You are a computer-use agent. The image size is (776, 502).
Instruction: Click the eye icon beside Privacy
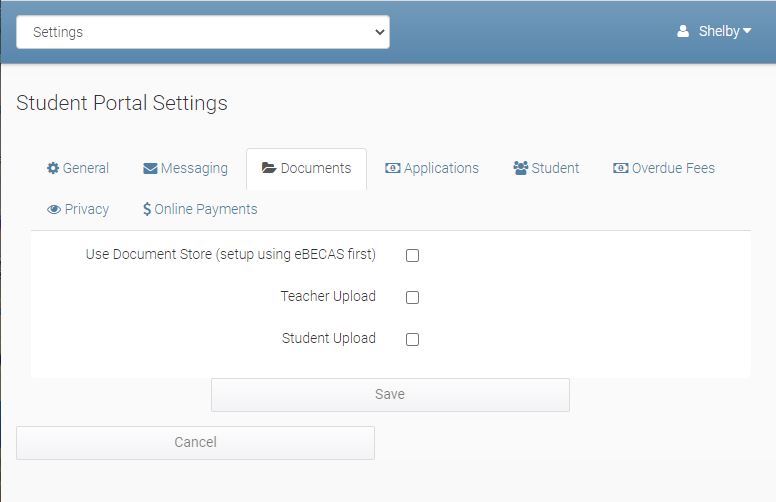pyautogui.click(x=54, y=209)
